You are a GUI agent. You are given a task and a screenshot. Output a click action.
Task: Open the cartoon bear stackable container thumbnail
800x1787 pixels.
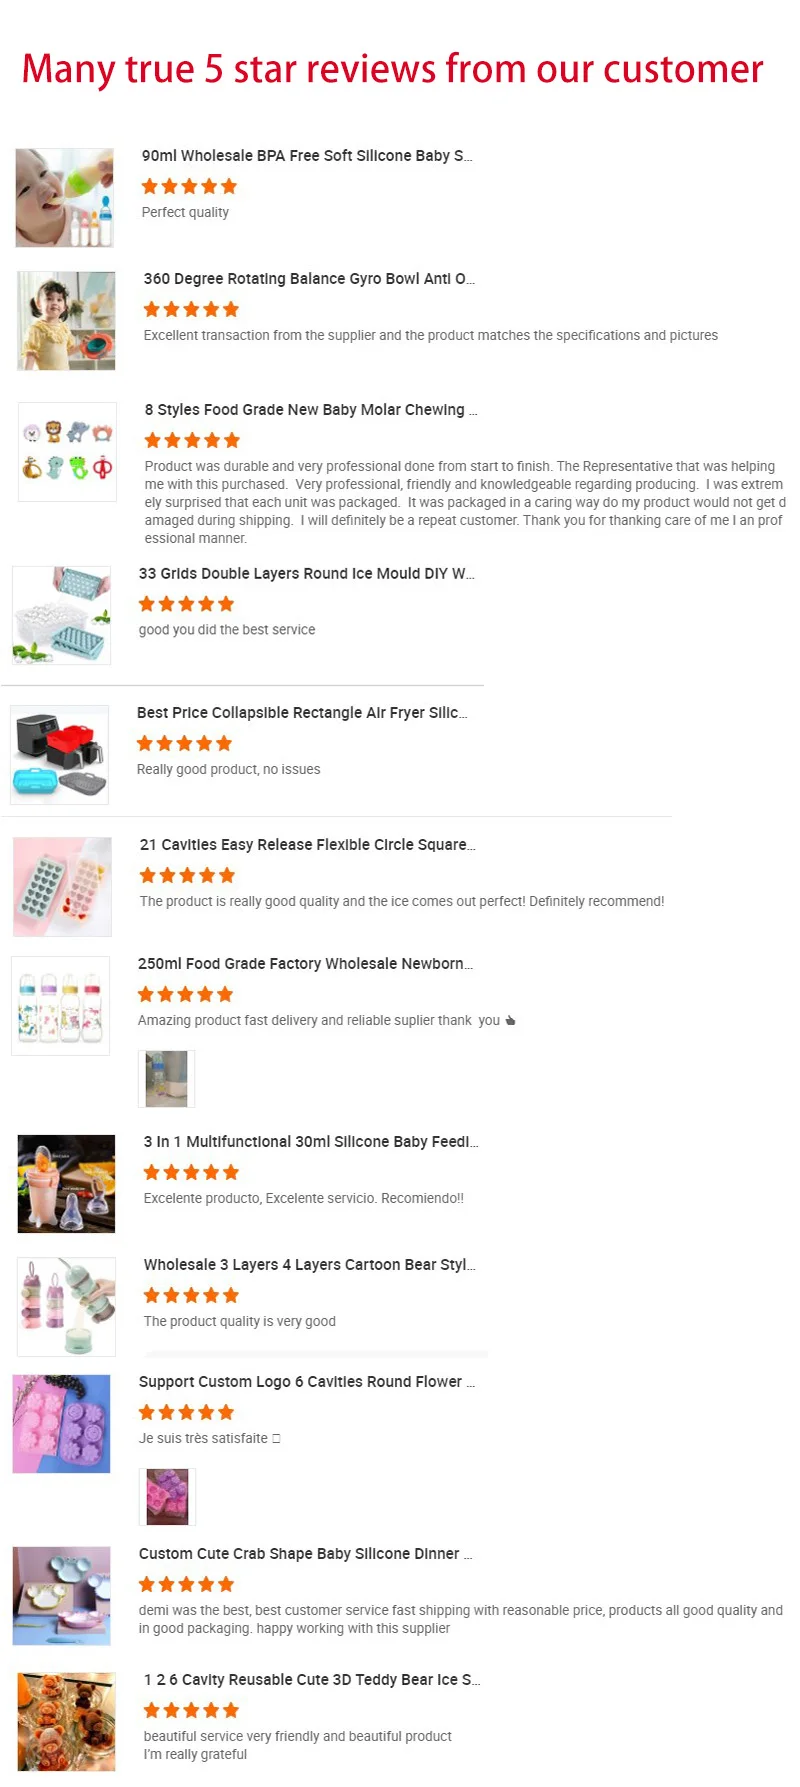[67, 1307]
